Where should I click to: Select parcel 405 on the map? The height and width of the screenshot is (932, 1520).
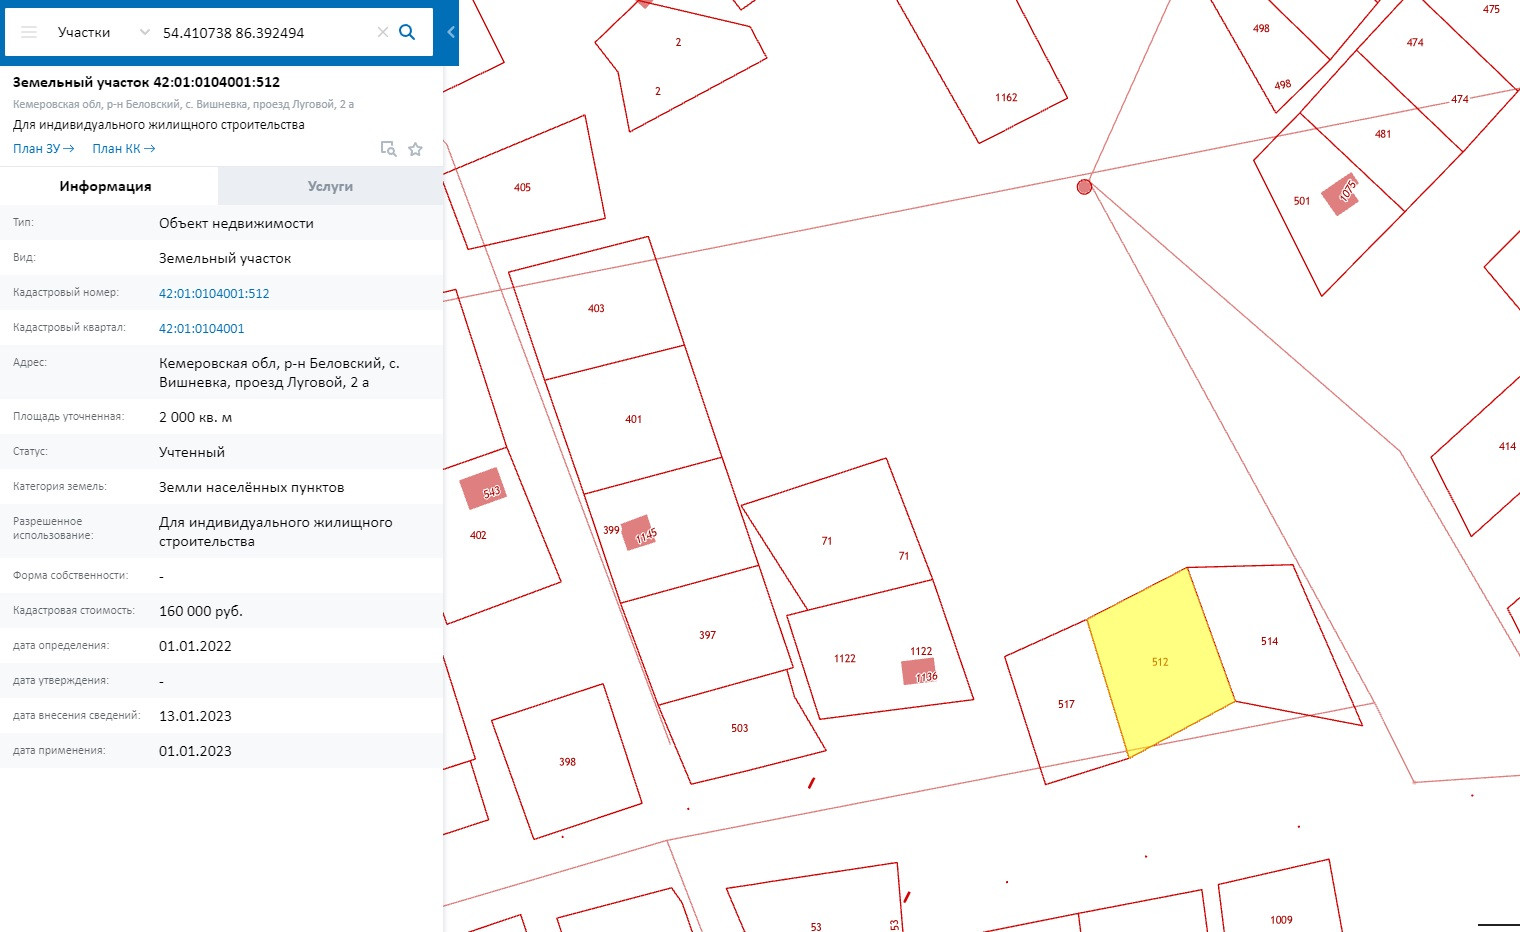coord(522,187)
